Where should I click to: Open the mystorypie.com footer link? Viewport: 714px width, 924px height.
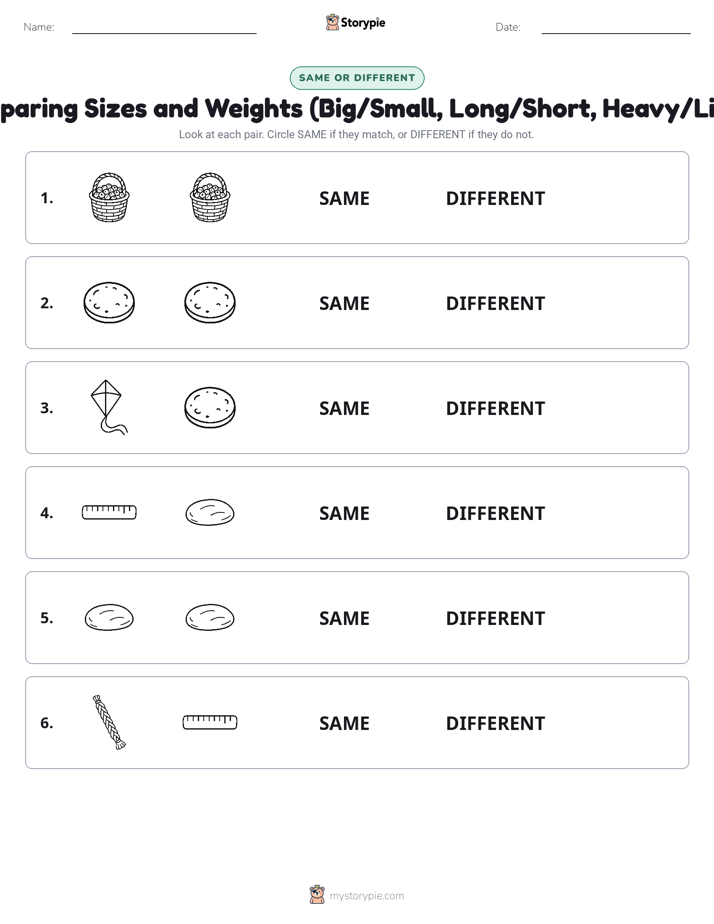click(366, 896)
